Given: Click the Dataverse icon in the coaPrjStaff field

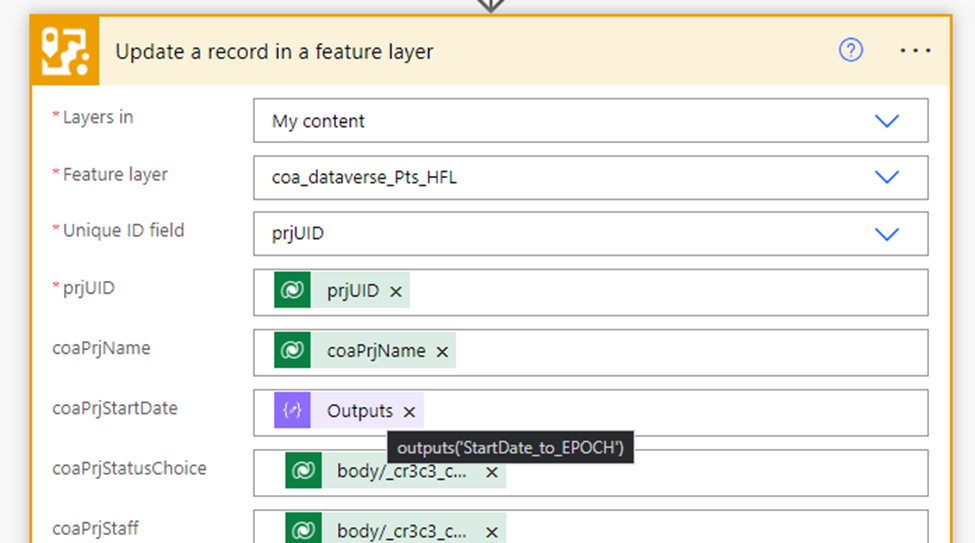Looking at the screenshot, I should coord(303,530).
